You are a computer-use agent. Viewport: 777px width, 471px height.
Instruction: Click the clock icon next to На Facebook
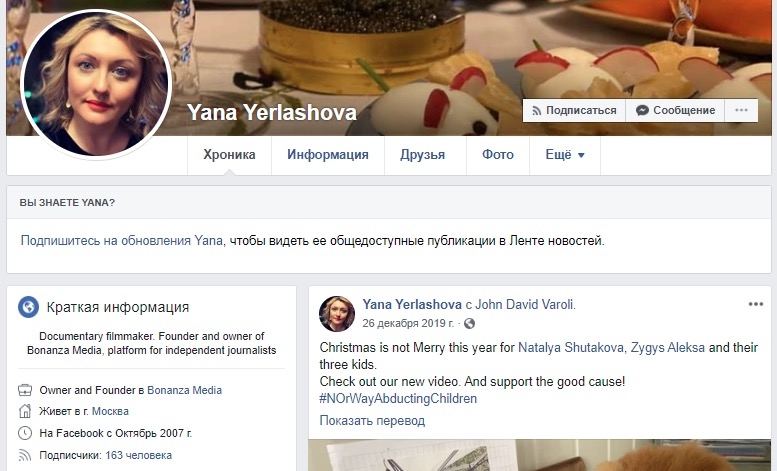tap(25, 433)
